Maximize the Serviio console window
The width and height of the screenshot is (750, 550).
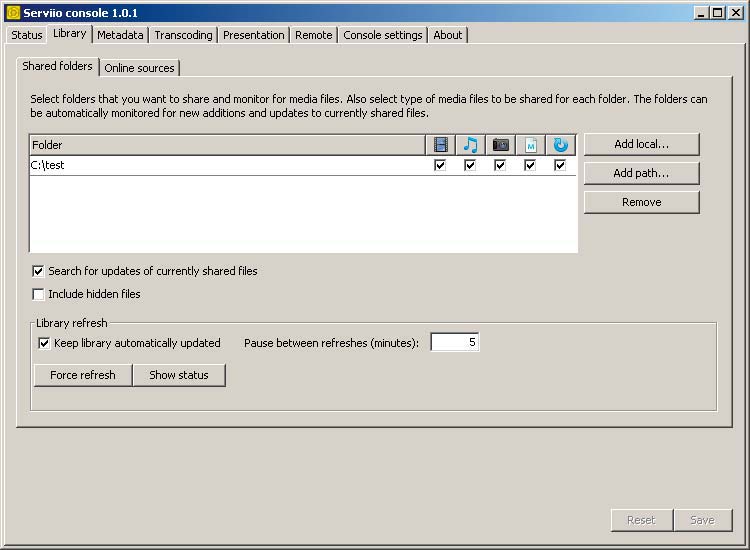pos(718,13)
